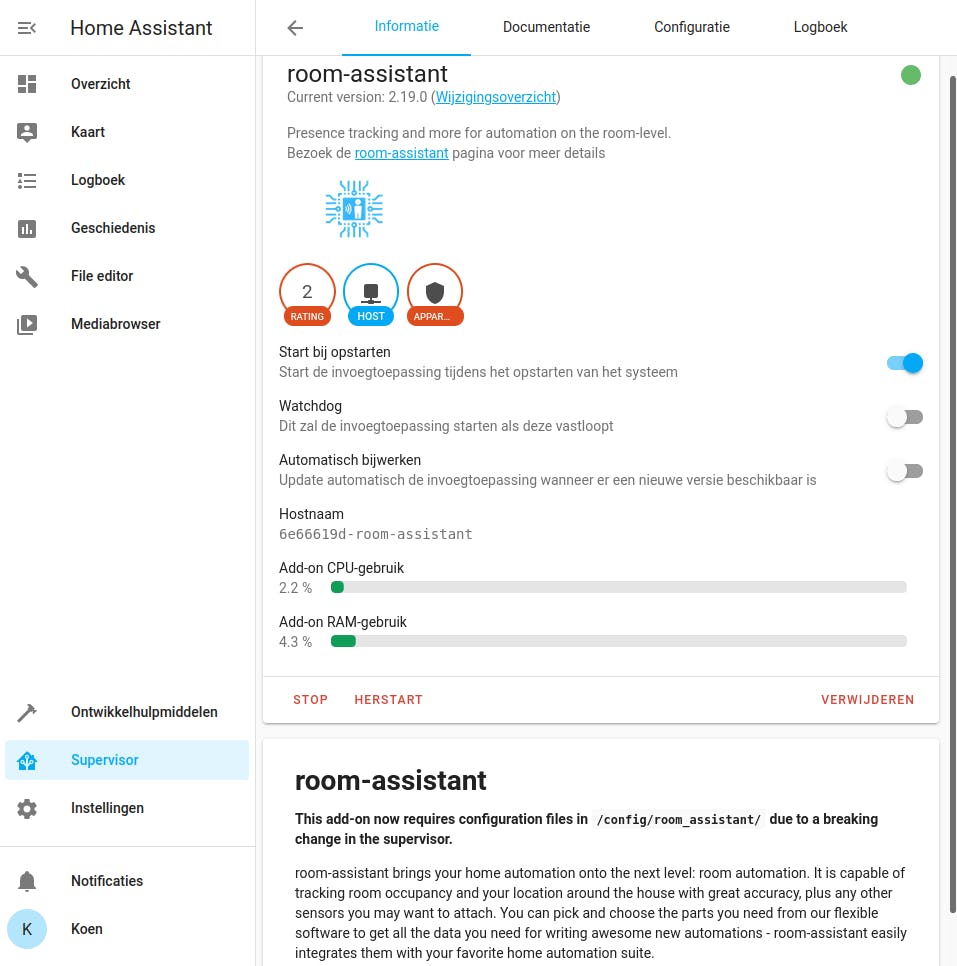This screenshot has width=957, height=966.
Task: Open the File editor wrench icon
Action: pyautogui.click(x=27, y=276)
